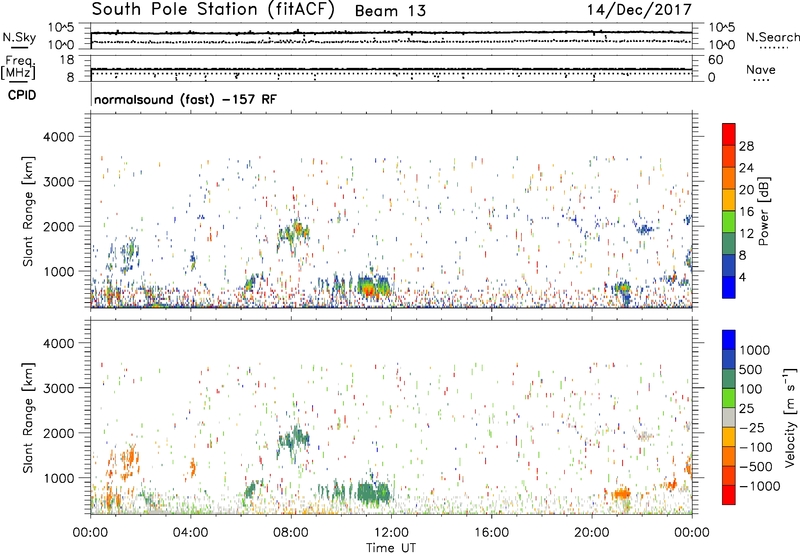This screenshot has height=554, width=800.
Task: Click the Power color bar segment between 20 and 24
Action: point(729,178)
